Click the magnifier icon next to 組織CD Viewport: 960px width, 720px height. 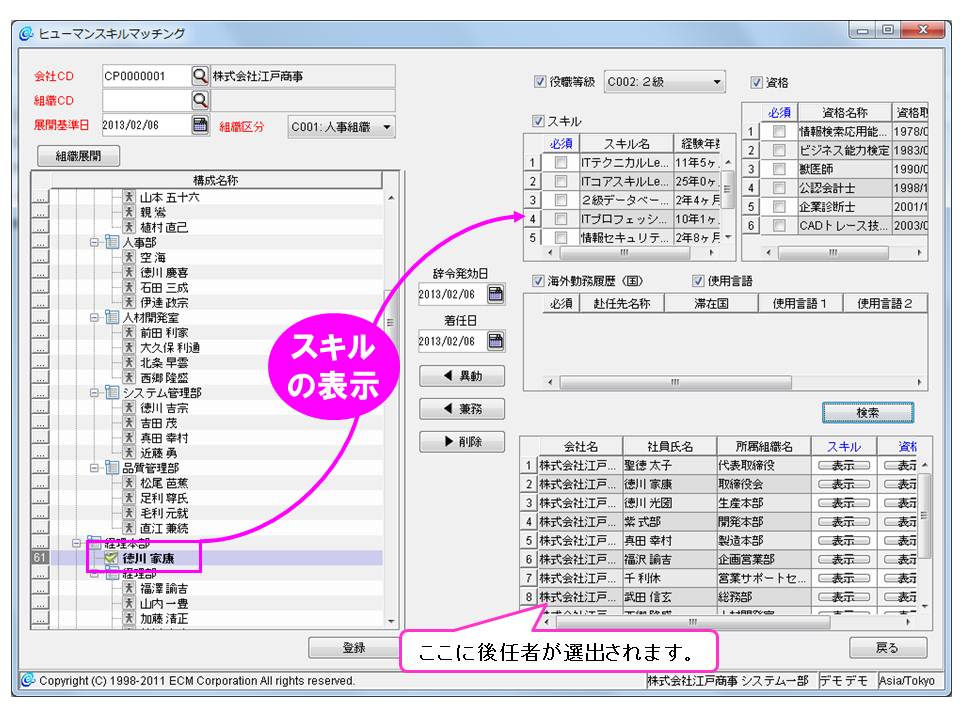pyautogui.click(x=200, y=100)
